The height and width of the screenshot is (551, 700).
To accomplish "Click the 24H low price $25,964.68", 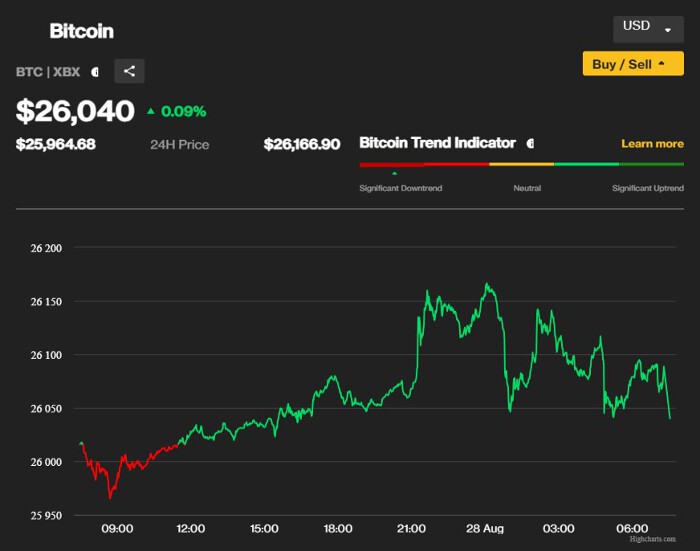I will click(x=56, y=144).
